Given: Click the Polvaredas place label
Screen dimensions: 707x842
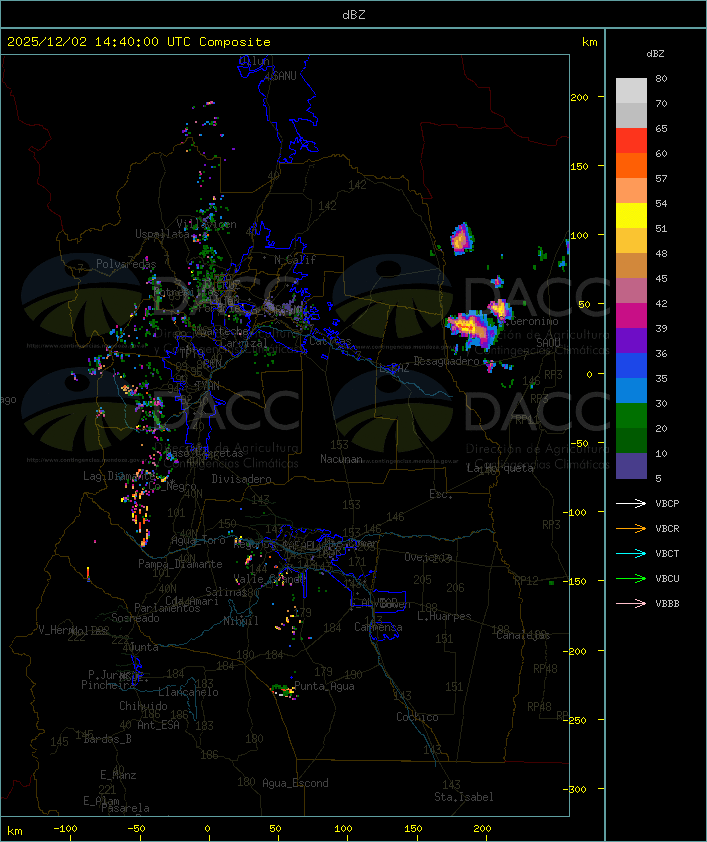Looking at the screenshot, I should [126, 264].
